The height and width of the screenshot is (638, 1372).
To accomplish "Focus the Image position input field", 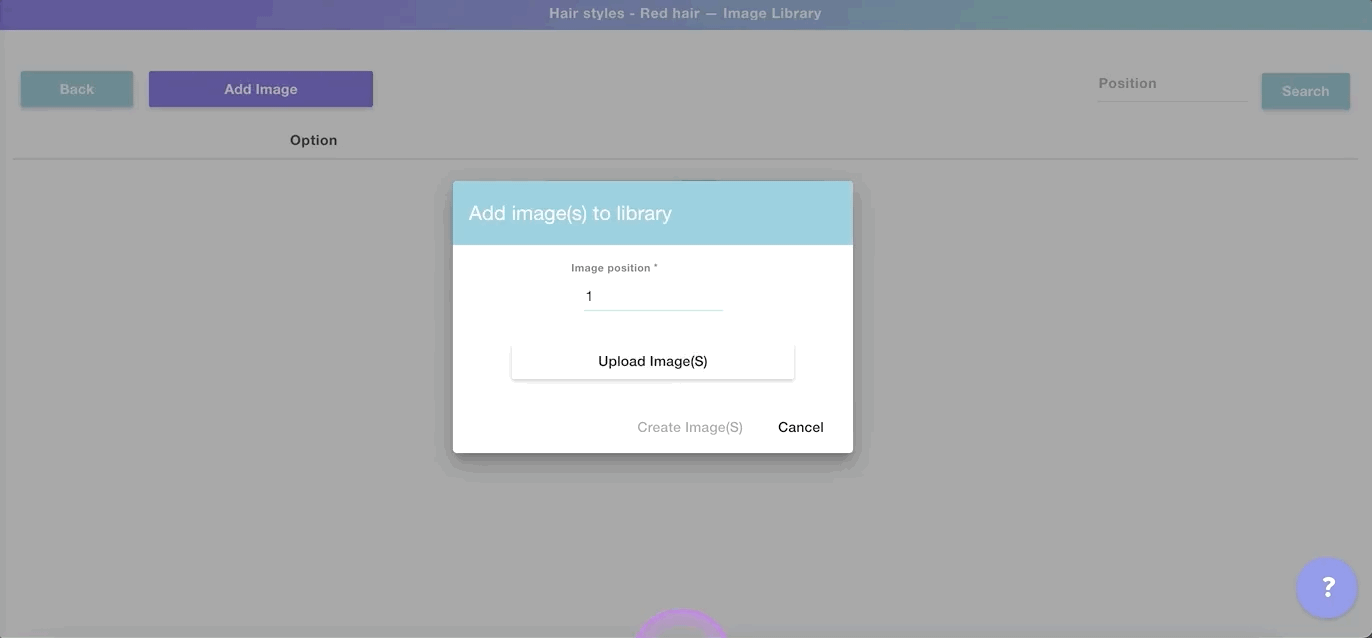I will [653, 296].
